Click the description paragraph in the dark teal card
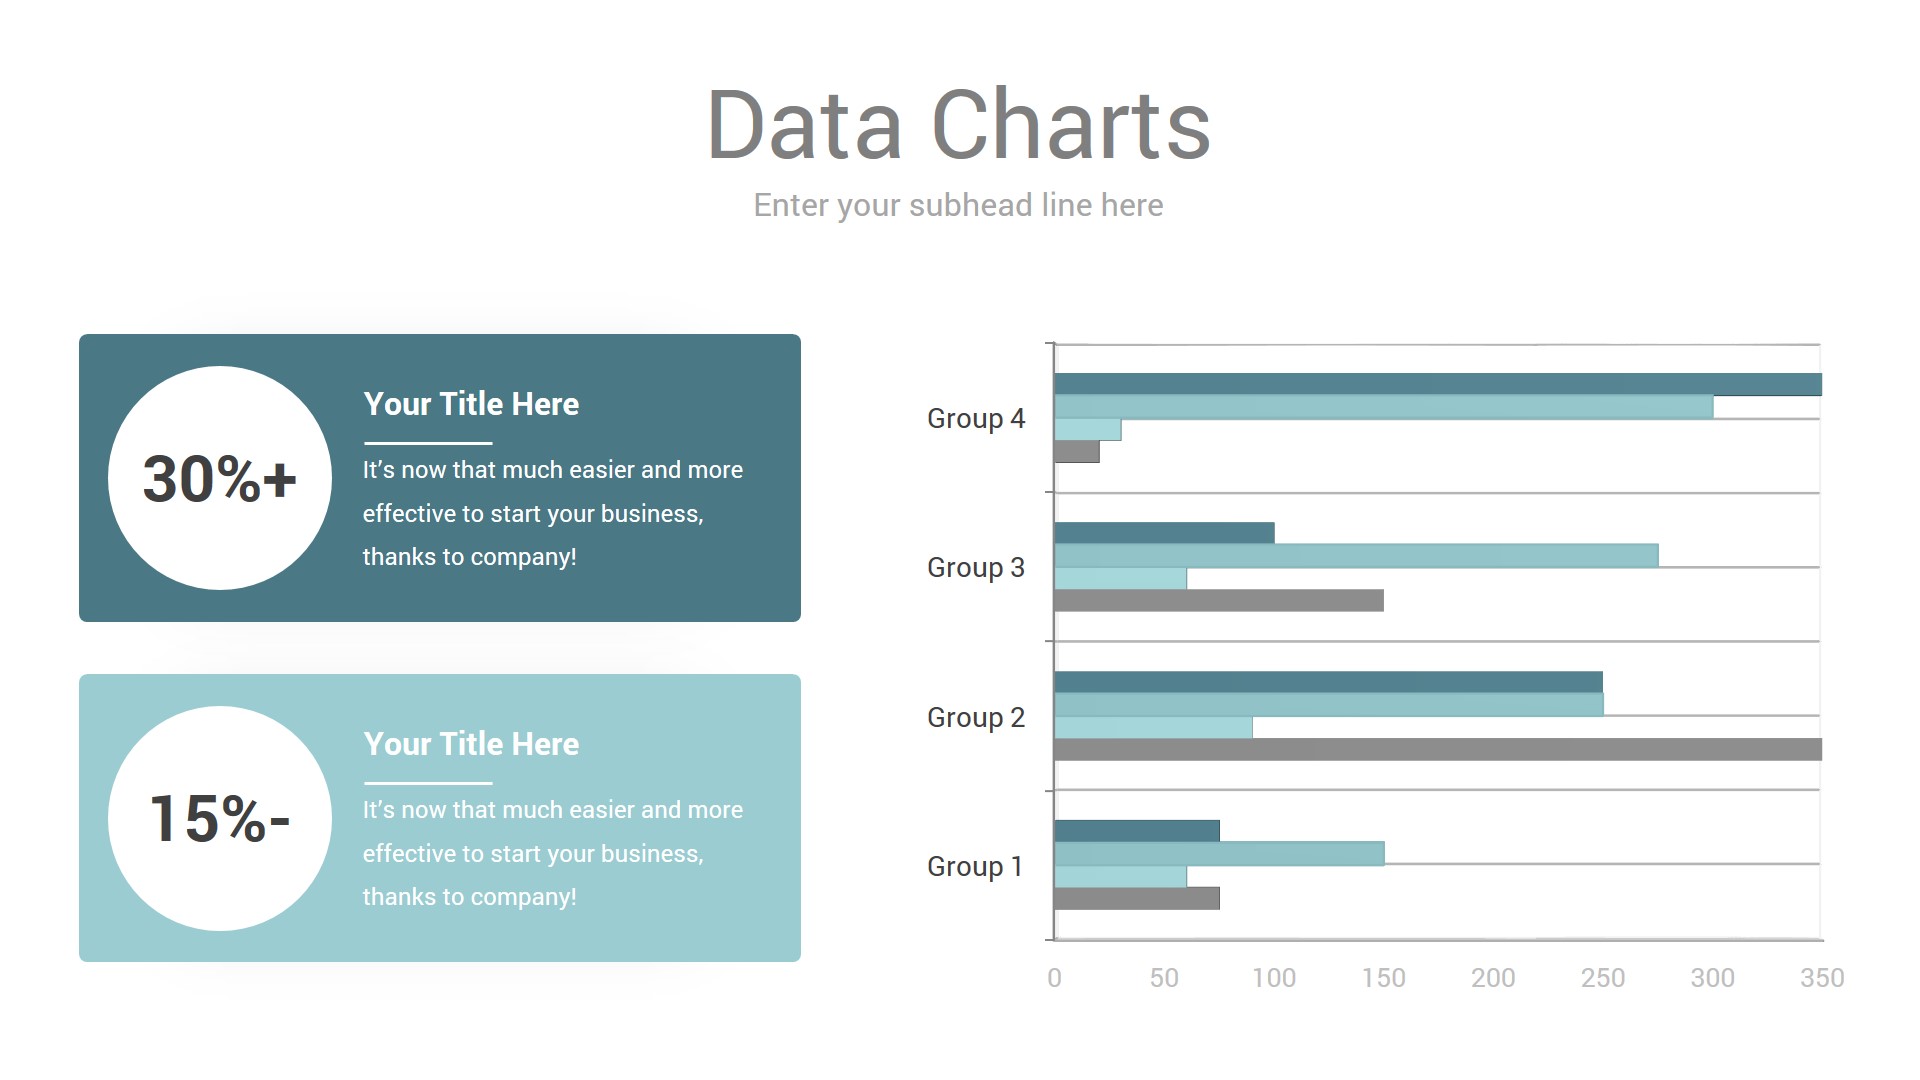This screenshot has height=1080, width=1920. (552, 513)
